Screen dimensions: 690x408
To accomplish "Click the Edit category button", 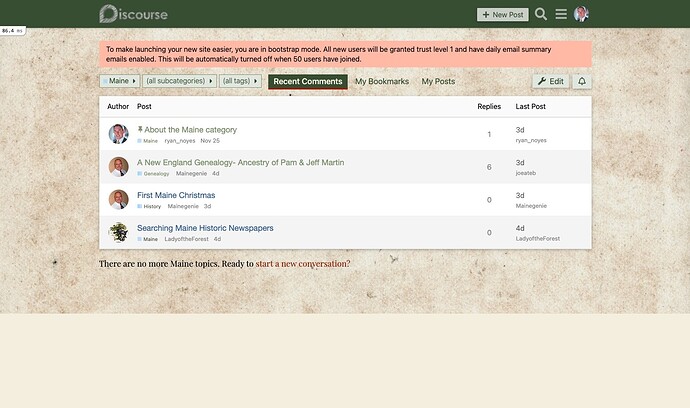I will tap(551, 81).
